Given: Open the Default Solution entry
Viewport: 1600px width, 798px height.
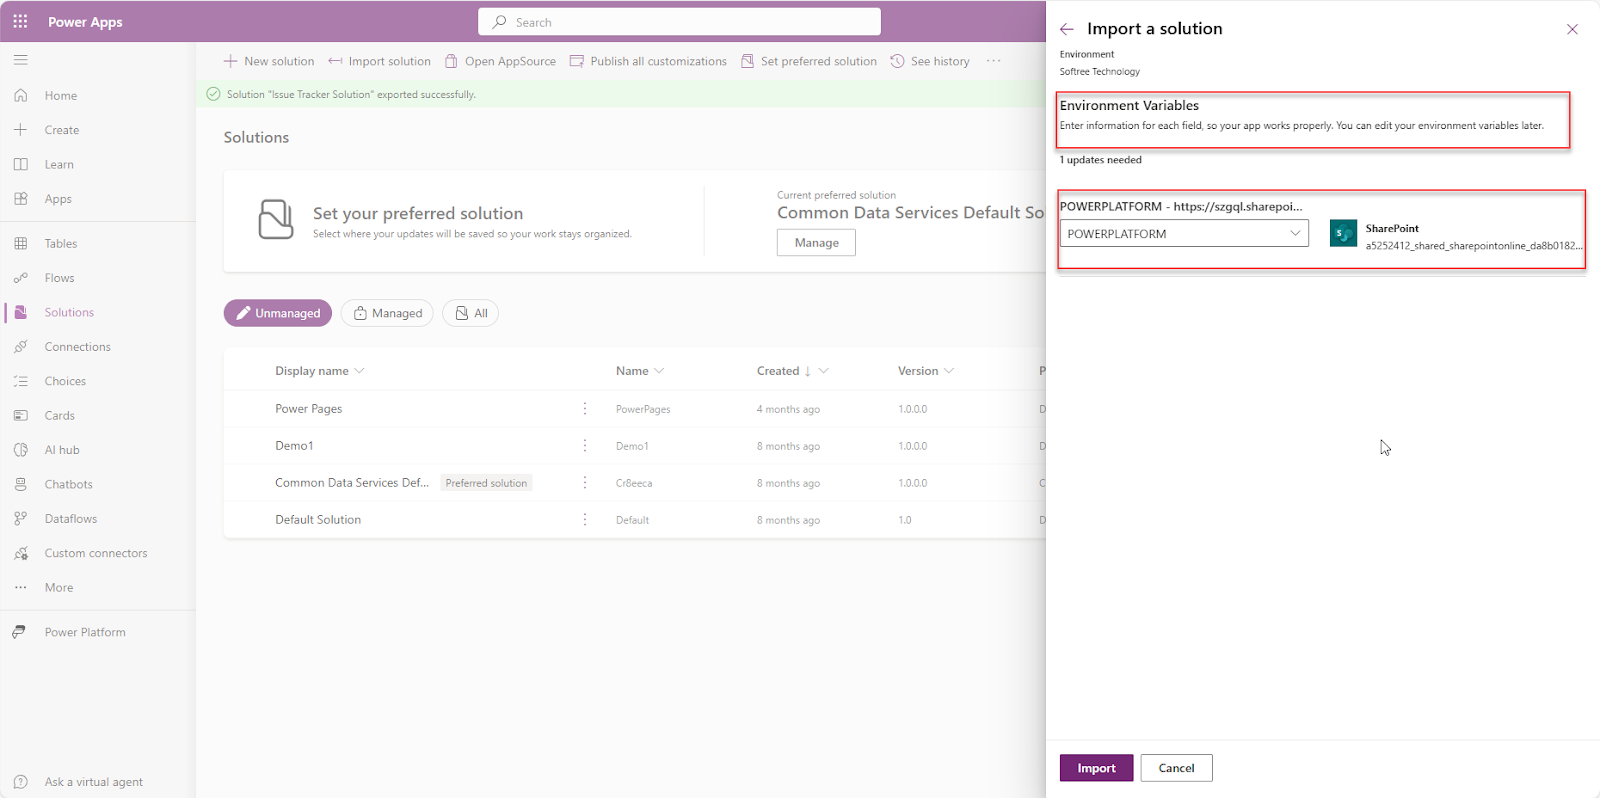Looking at the screenshot, I should pyautogui.click(x=318, y=519).
